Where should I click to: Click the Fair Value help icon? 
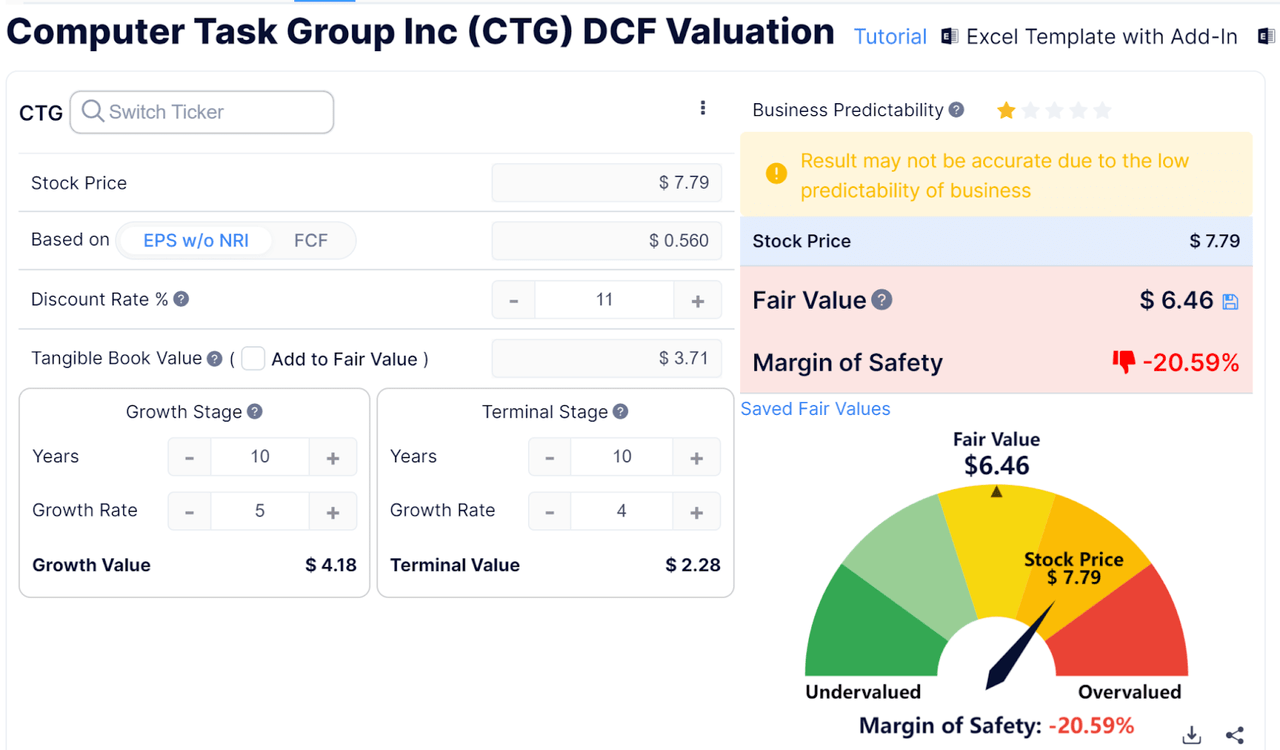[x=881, y=300]
